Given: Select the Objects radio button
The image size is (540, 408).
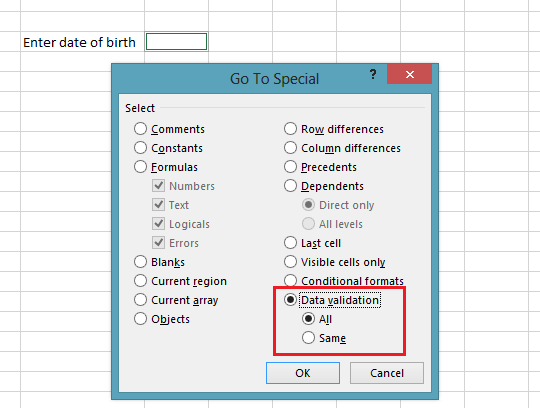Looking at the screenshot, I should coord(141,319).
